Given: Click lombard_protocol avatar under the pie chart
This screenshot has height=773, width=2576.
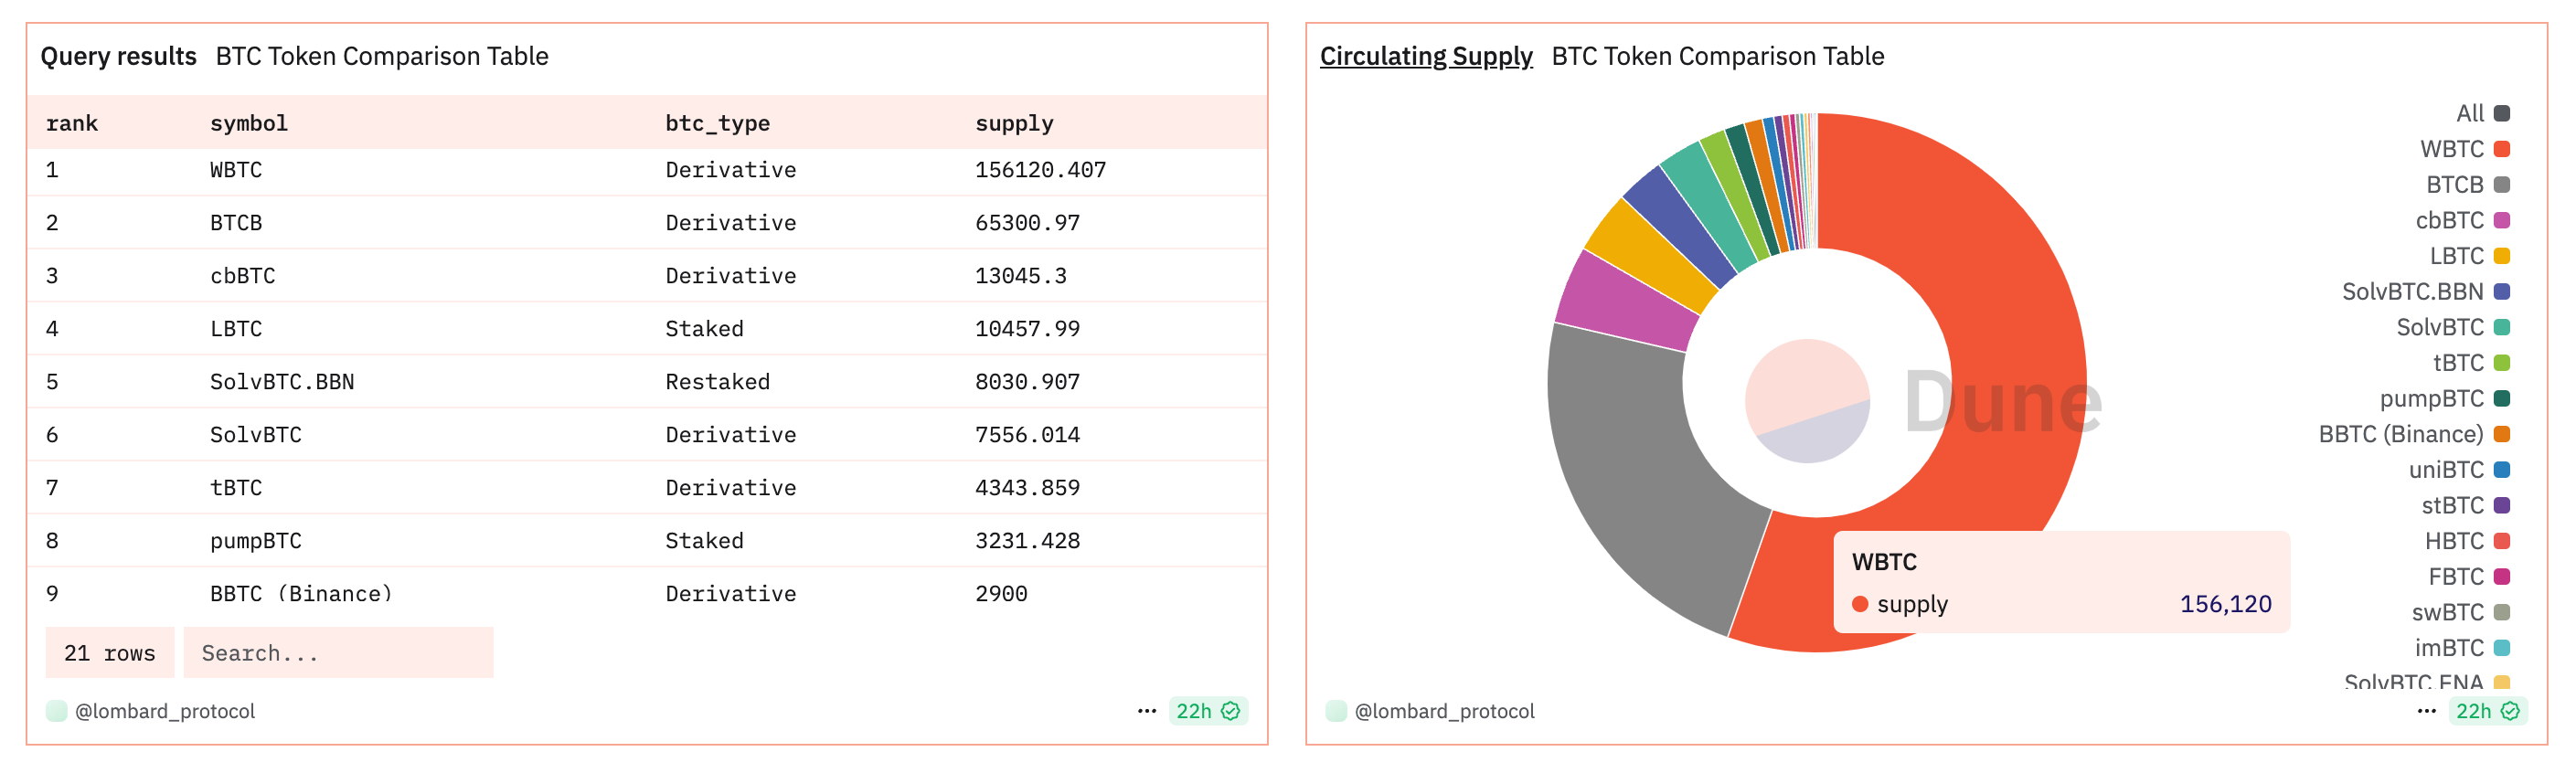Looking at the screenshot, I should (x=1336, y=711).
